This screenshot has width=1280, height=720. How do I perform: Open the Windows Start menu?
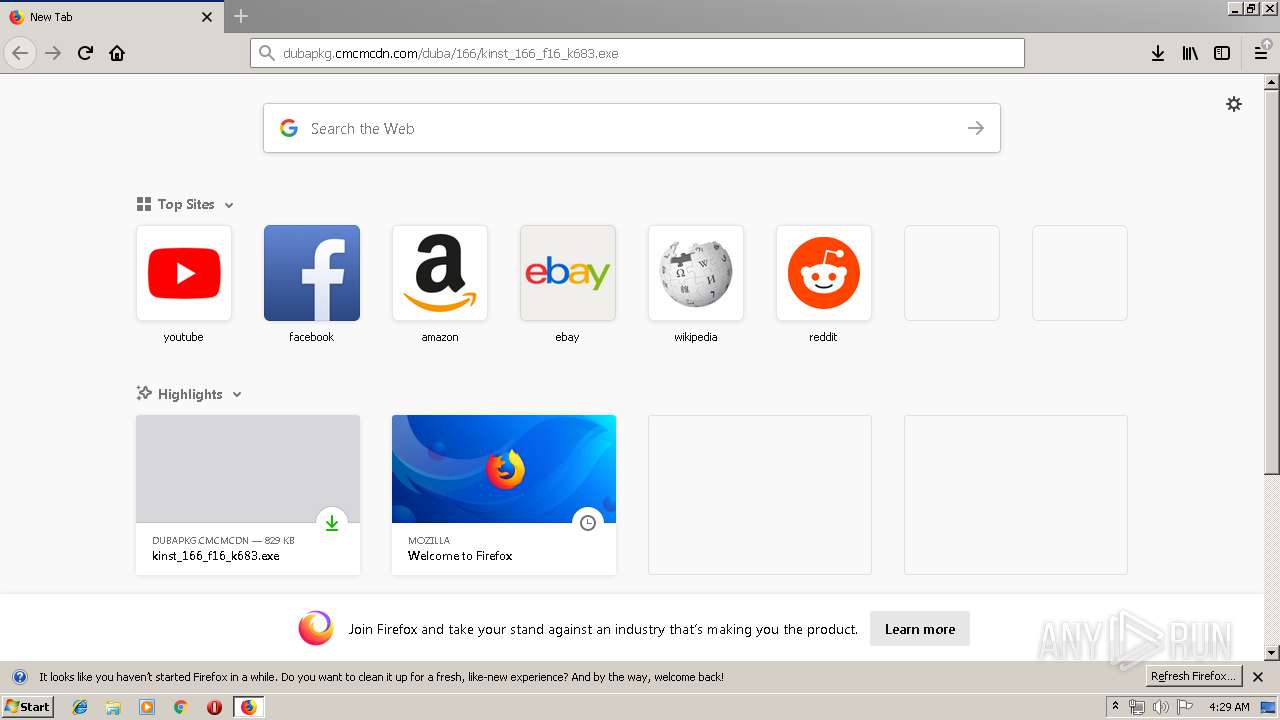pos(27,707)
